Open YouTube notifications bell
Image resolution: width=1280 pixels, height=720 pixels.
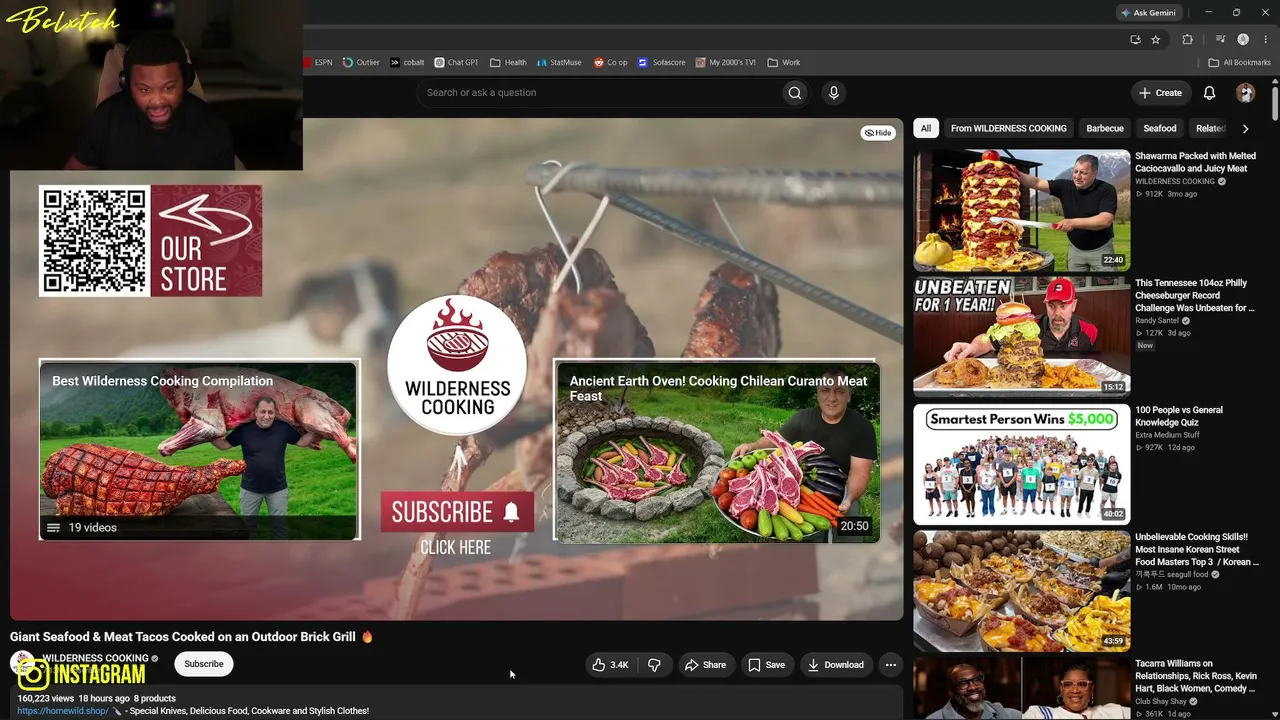[1209, 93]
